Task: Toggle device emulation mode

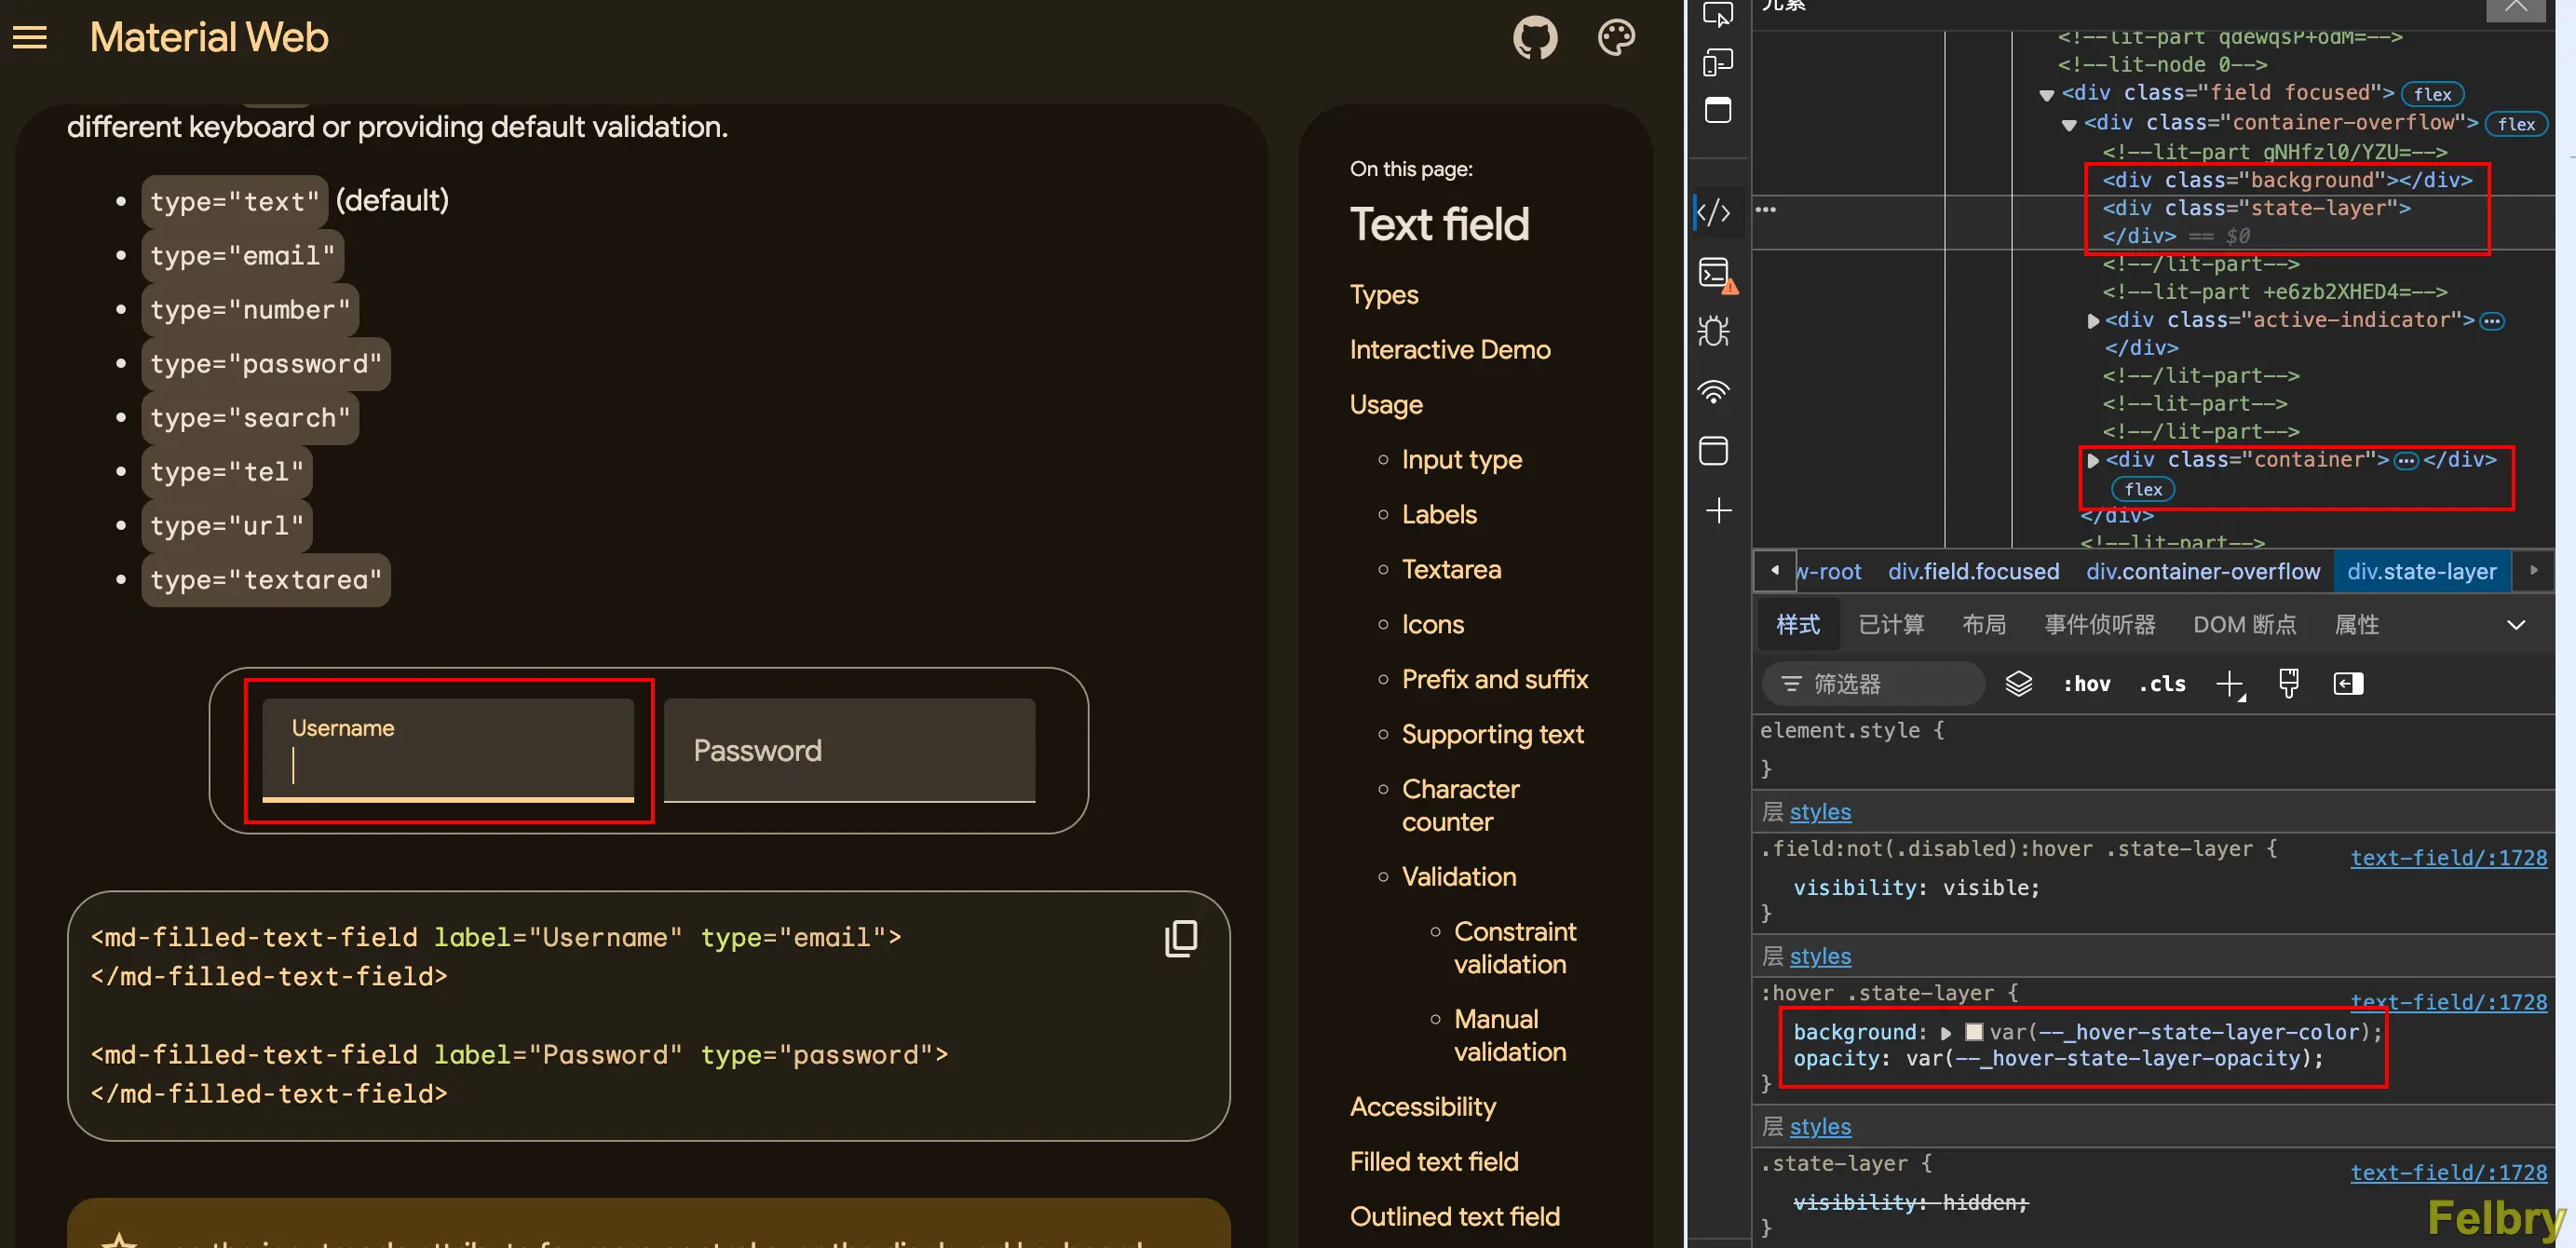Action: pos(1717,63)
